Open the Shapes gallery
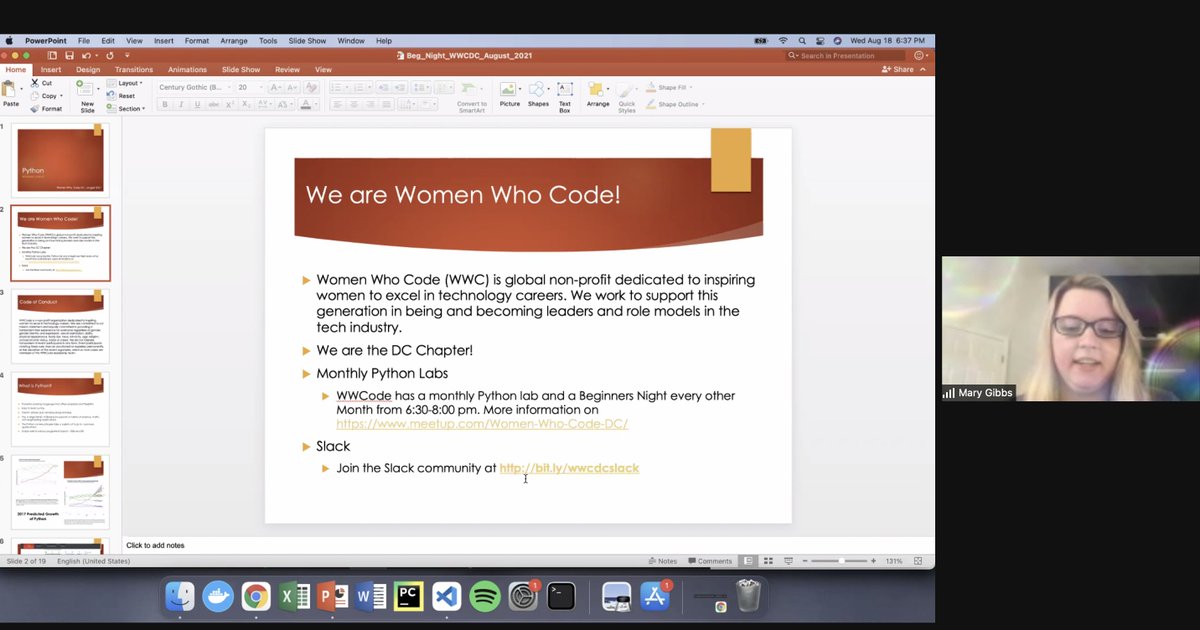1200x630 pixels. tap(538, 94)
